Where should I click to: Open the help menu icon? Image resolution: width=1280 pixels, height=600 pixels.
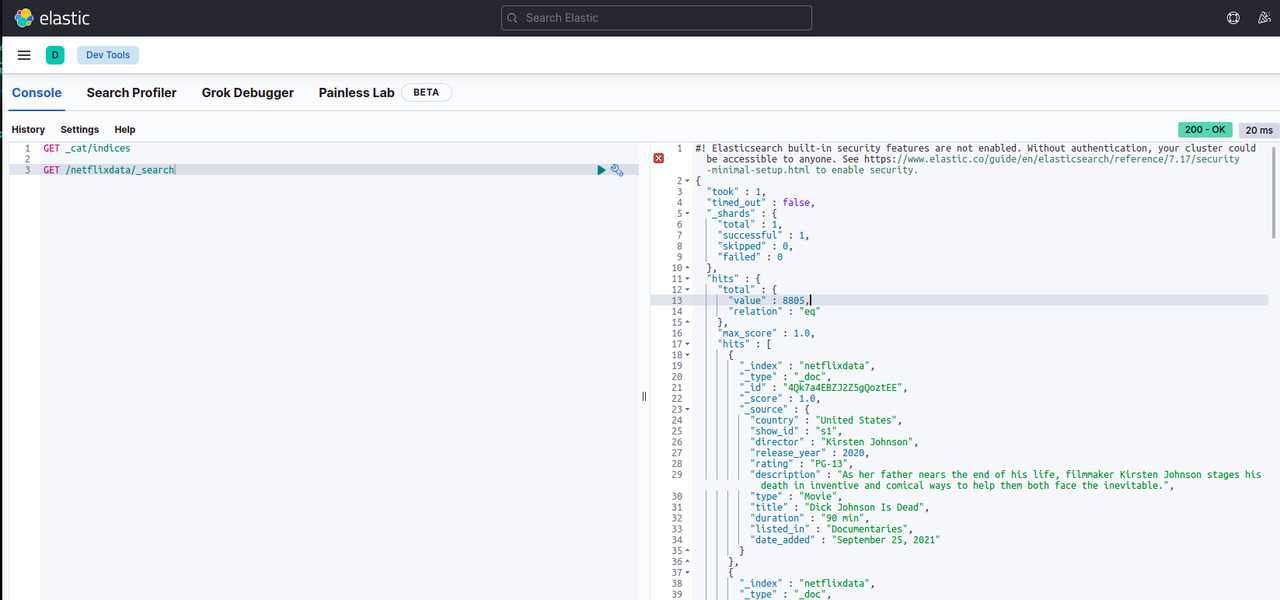coord(1233,18)
